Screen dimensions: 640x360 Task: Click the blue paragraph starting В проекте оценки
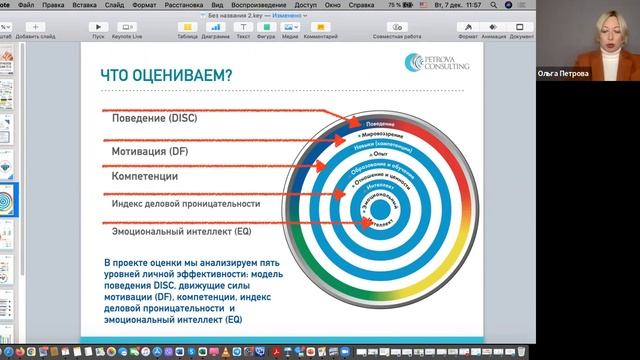point(193,291)
